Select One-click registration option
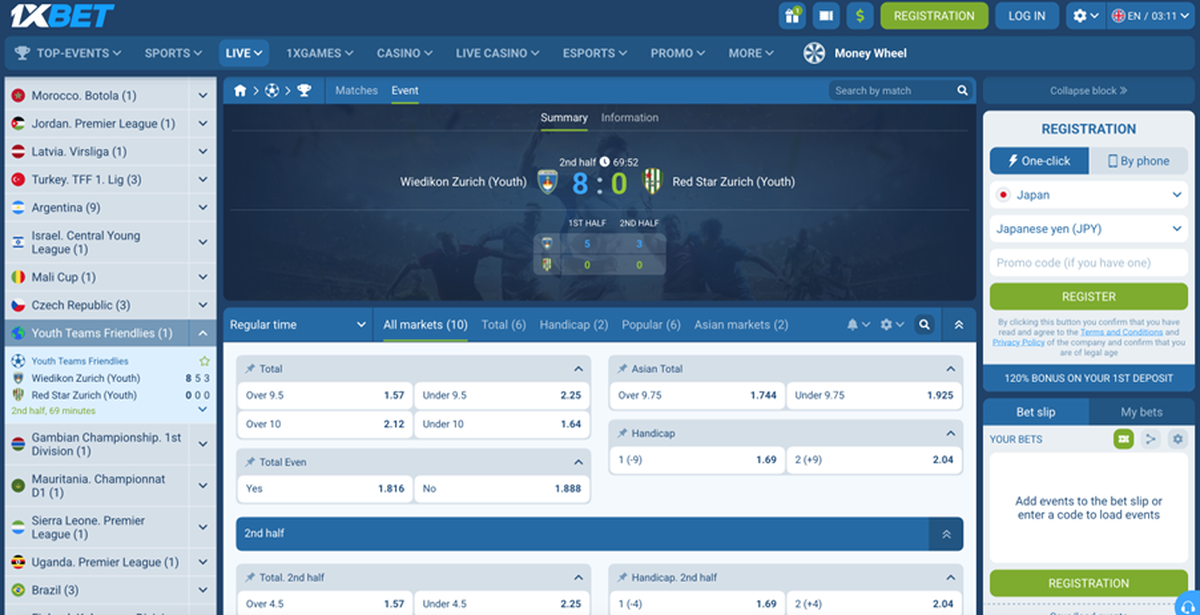 1039,161
